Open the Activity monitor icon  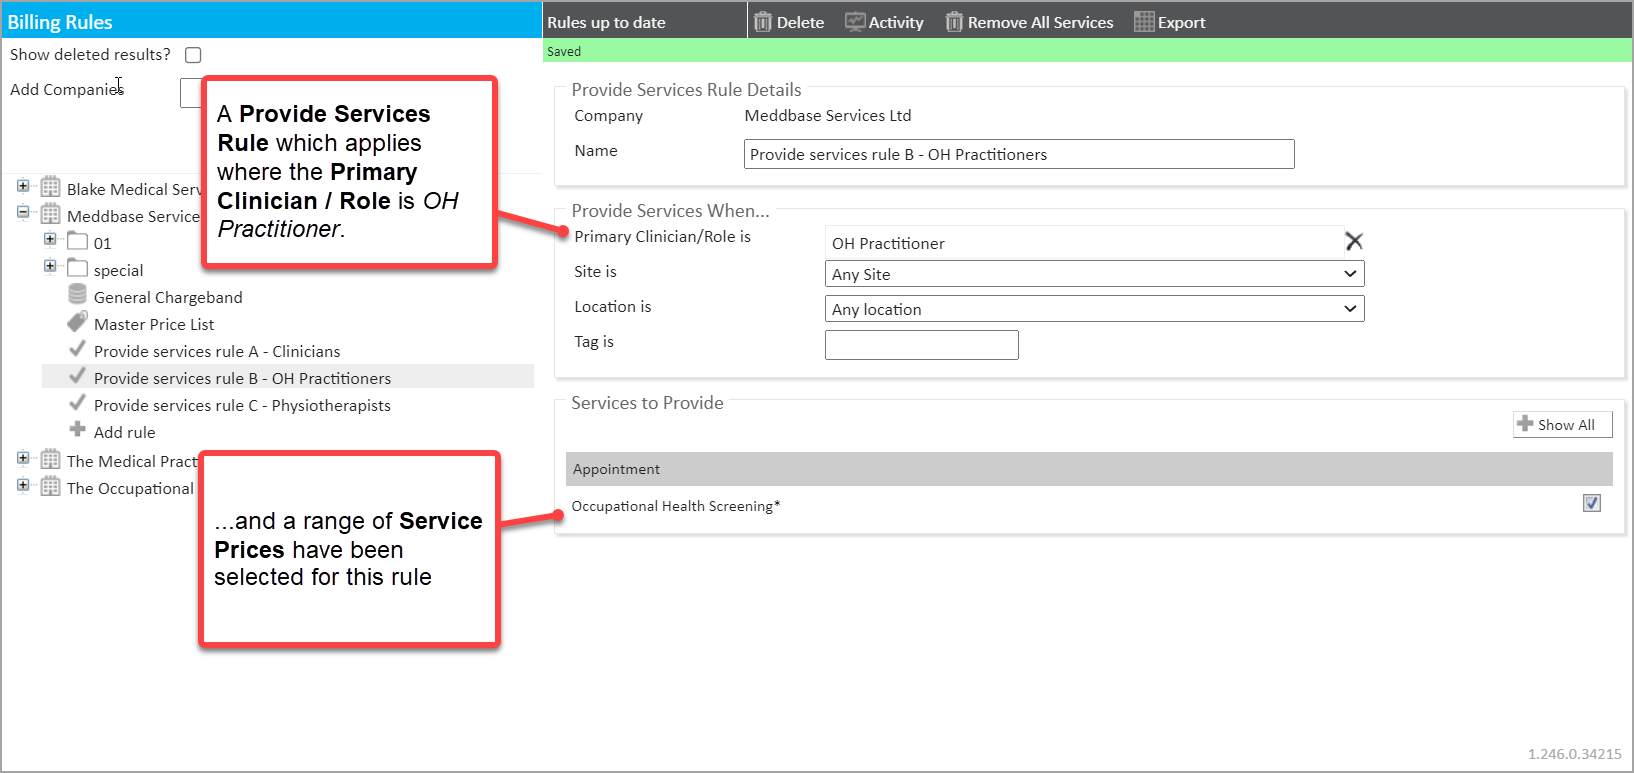click(855, 22)
